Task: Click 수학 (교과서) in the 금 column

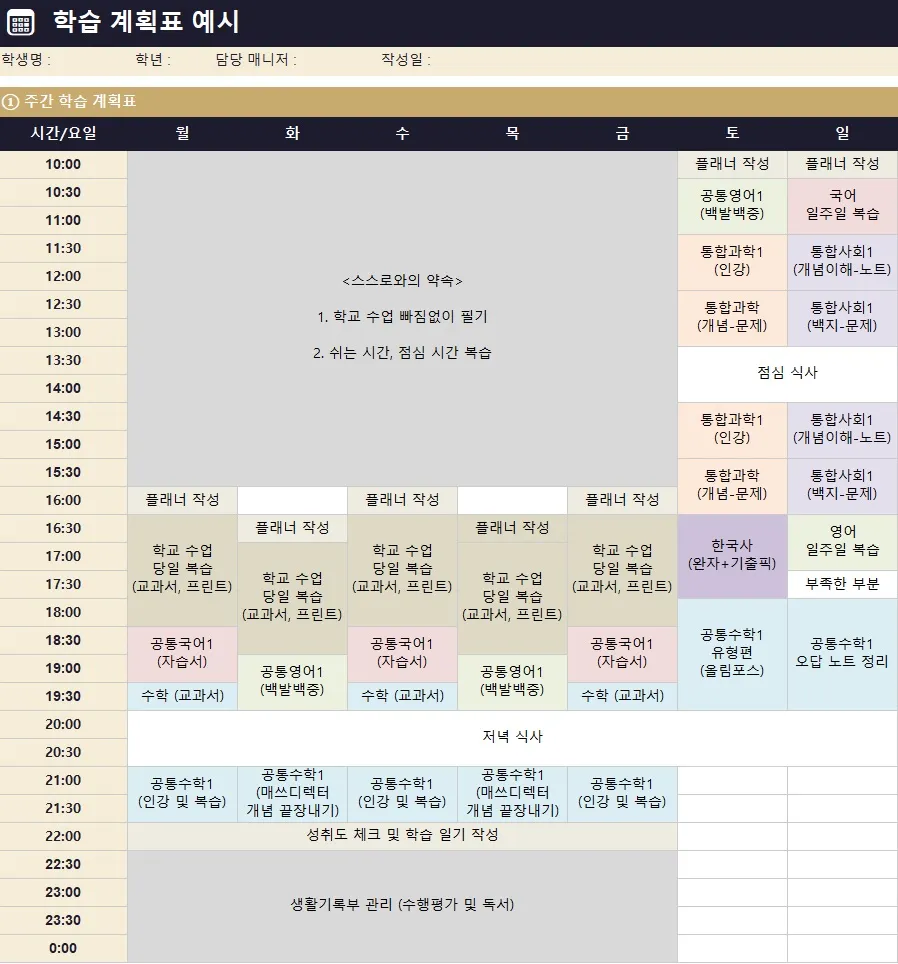Action: click(x=623, y=697)
